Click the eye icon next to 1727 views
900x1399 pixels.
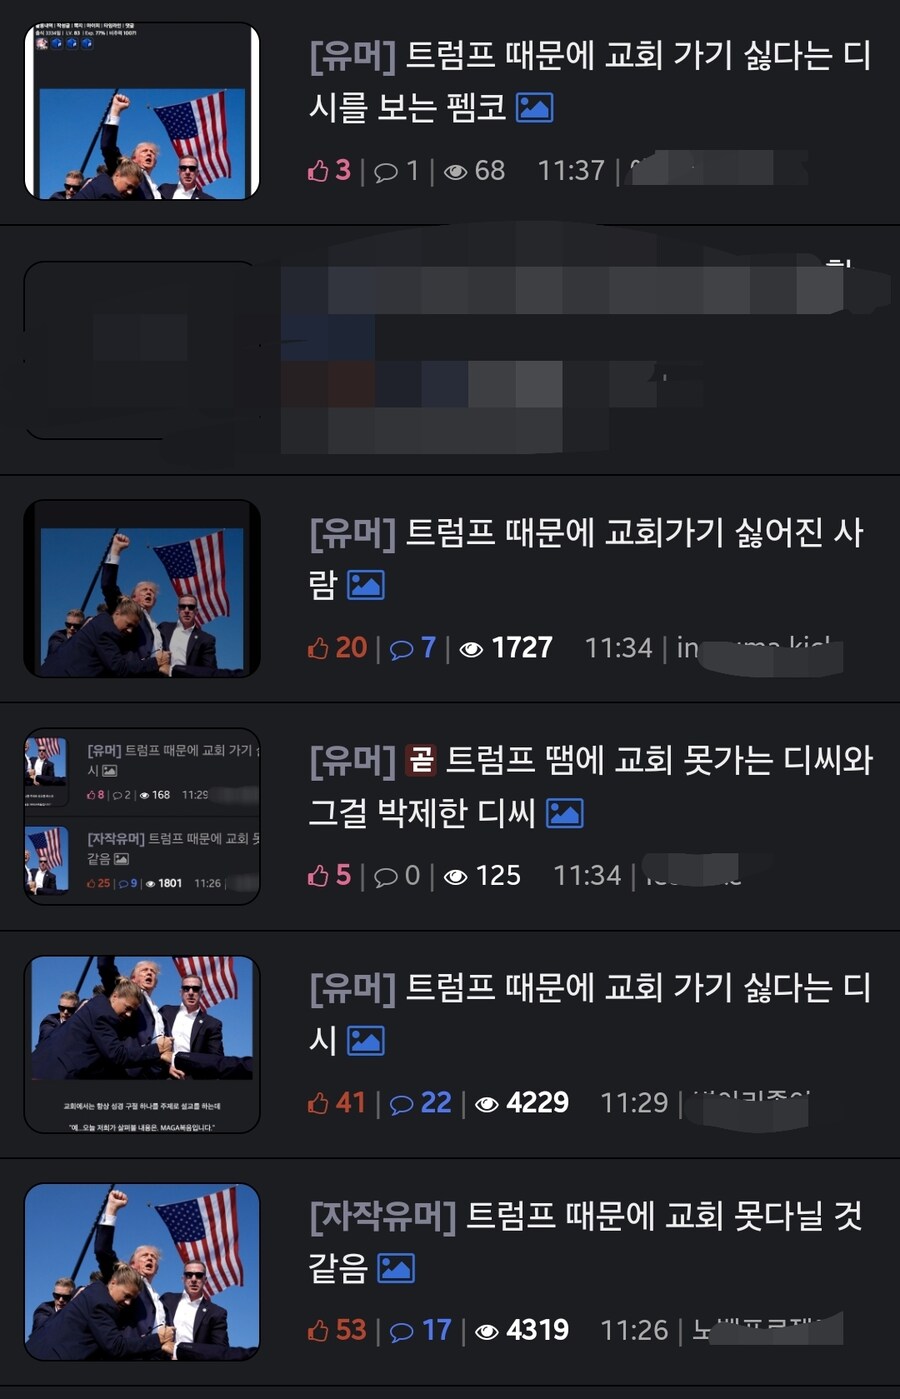[x=471, y=649]
